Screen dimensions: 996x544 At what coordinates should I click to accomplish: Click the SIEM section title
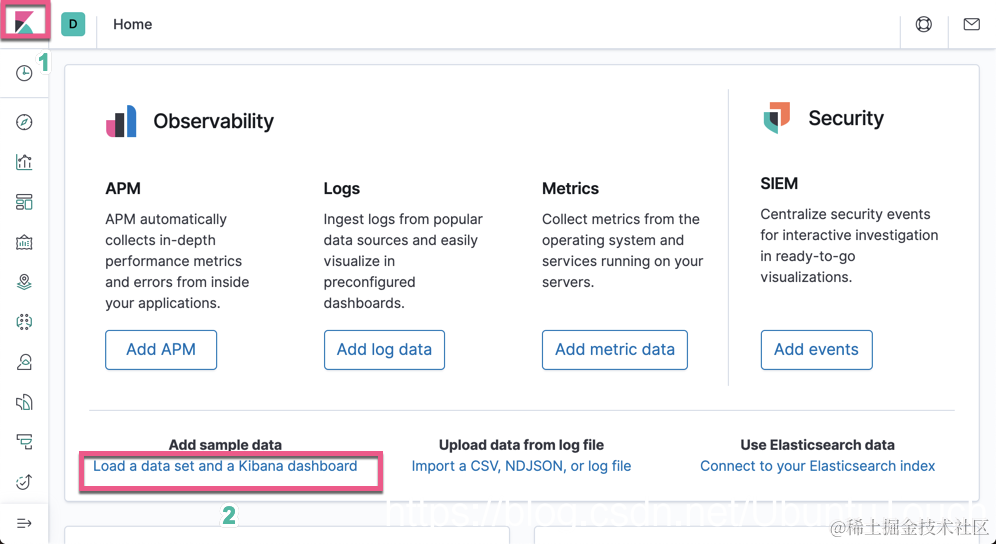point(779,183)
